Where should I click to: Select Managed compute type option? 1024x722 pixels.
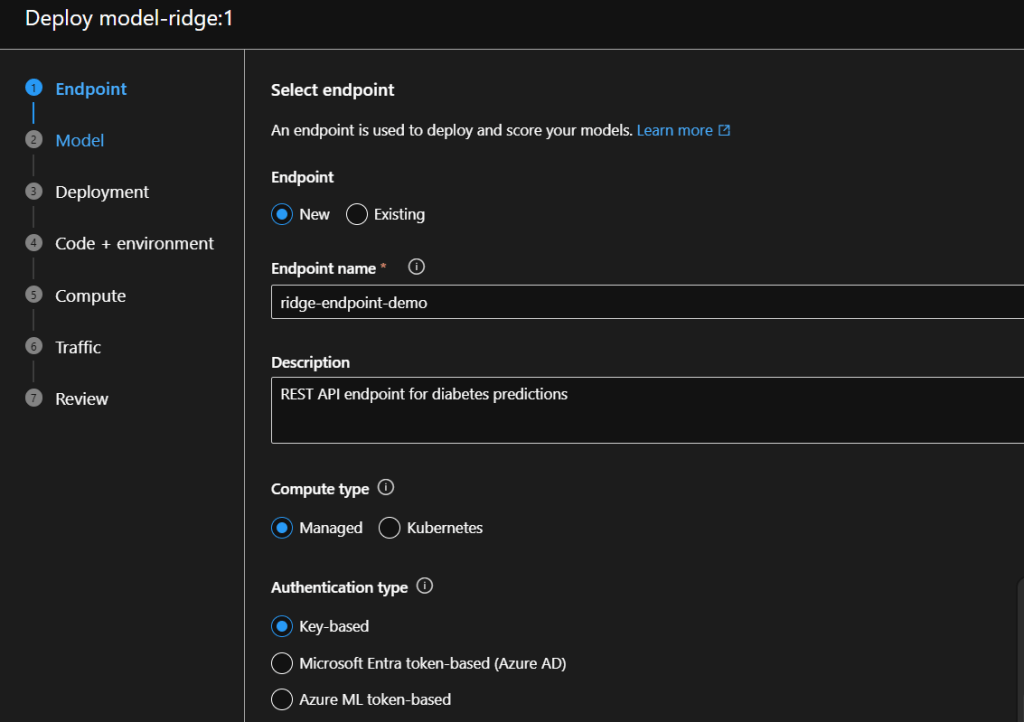[282, 528]
